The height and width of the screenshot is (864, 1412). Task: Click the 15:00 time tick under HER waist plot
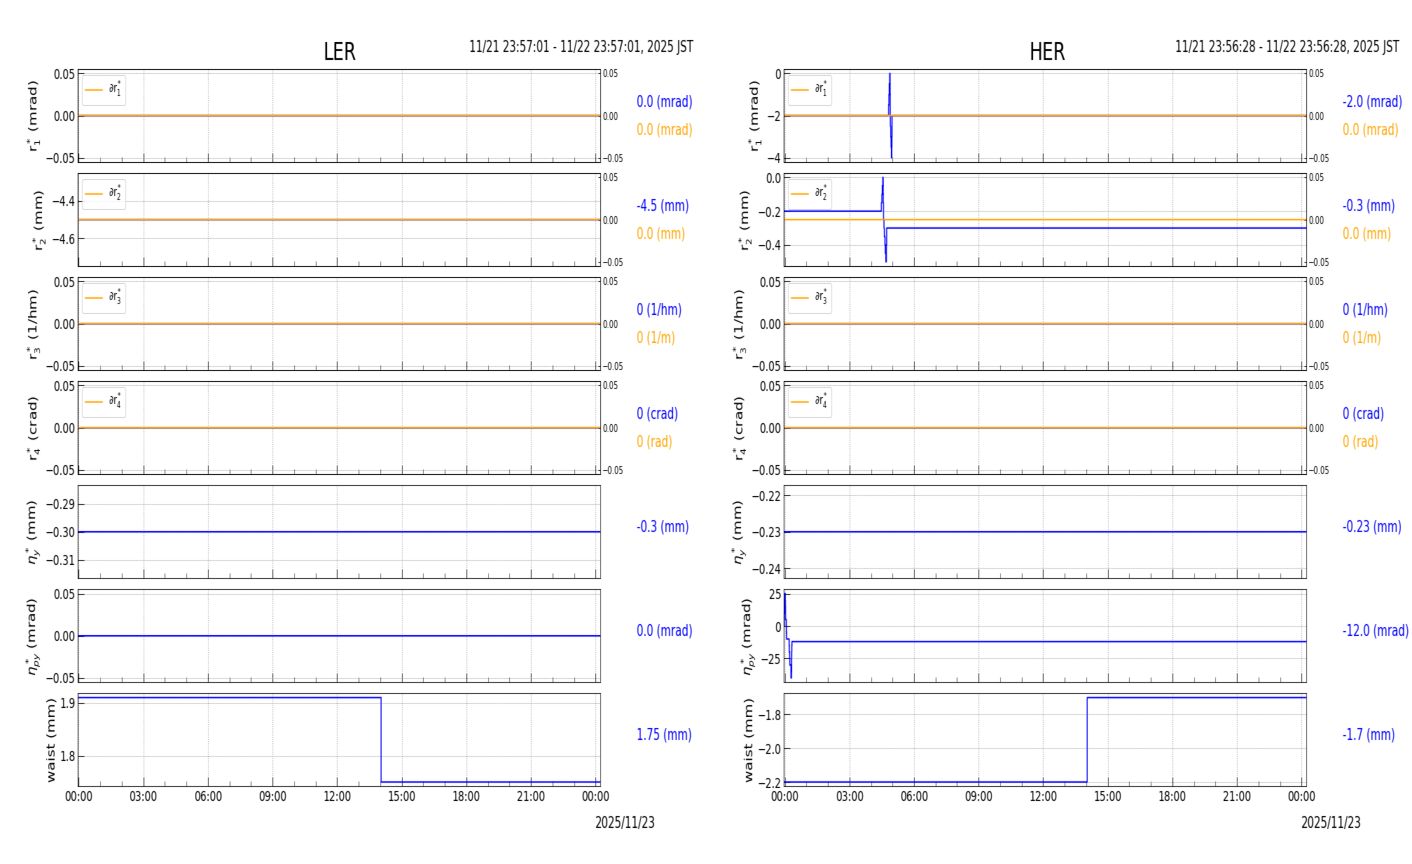pos(1108,797)
